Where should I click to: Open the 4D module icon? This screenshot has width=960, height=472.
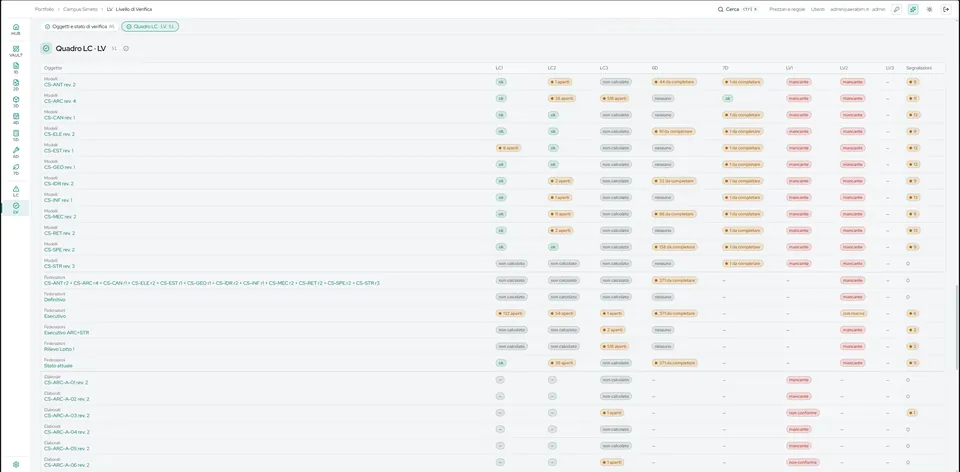(x=16, y=118)
